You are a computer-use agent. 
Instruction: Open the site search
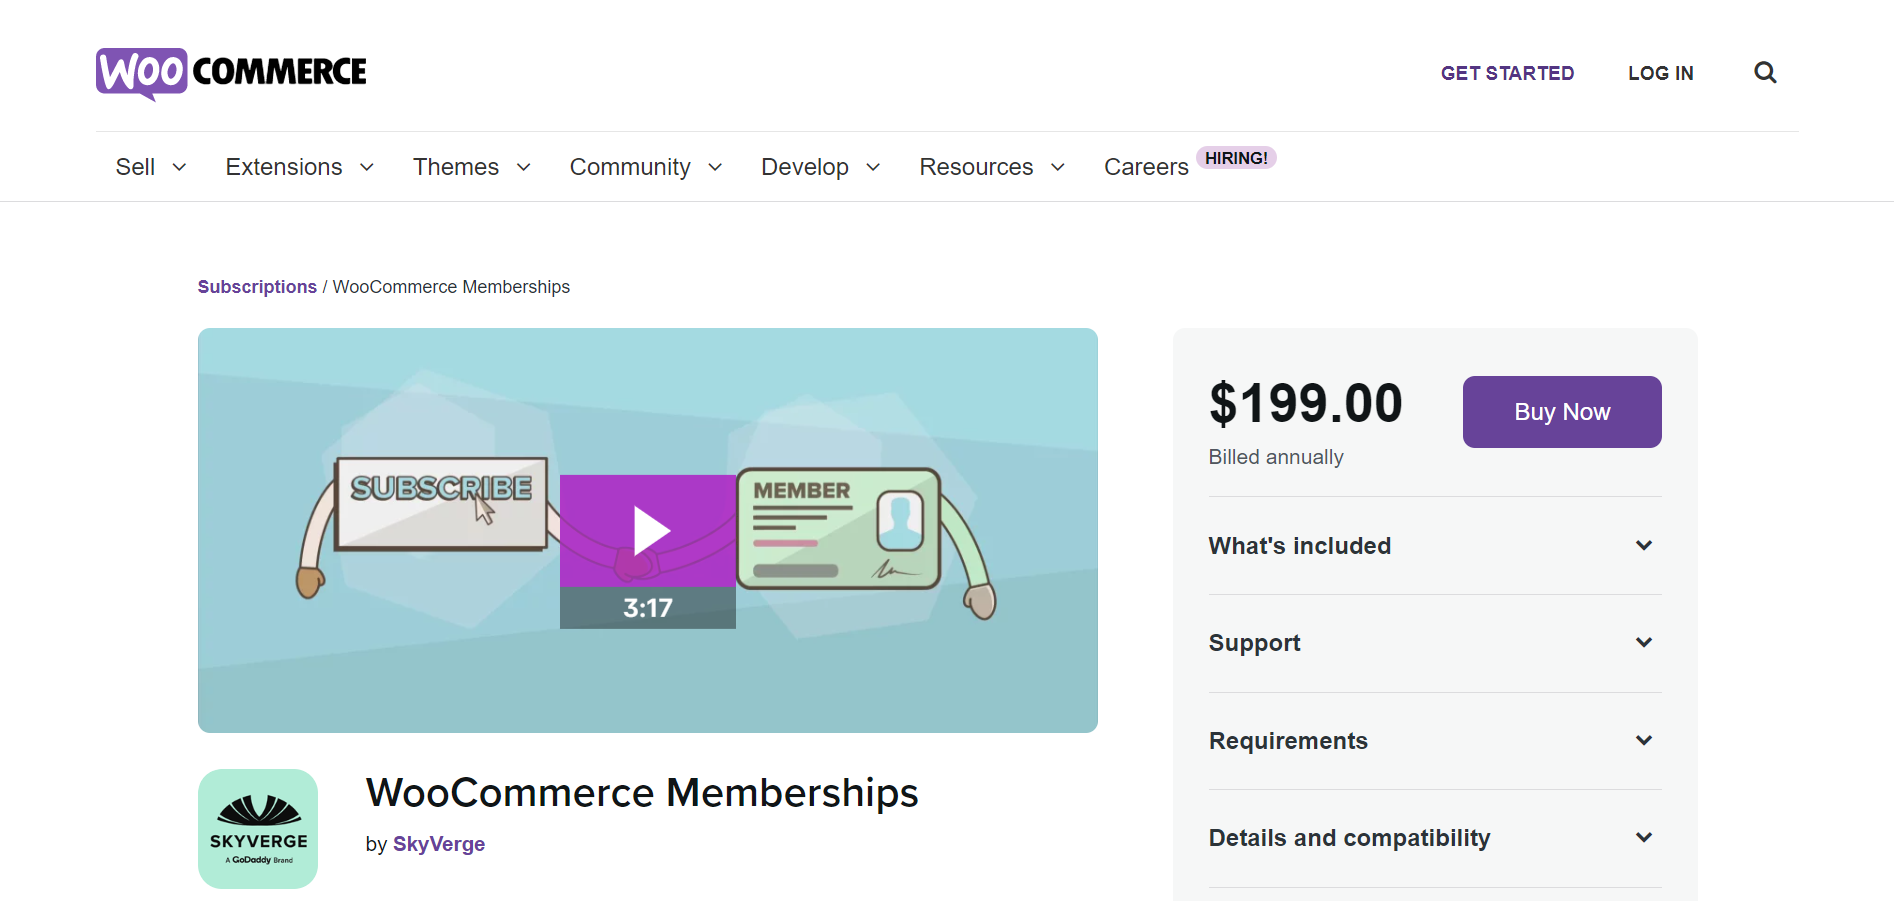(x=1764, y=72)
